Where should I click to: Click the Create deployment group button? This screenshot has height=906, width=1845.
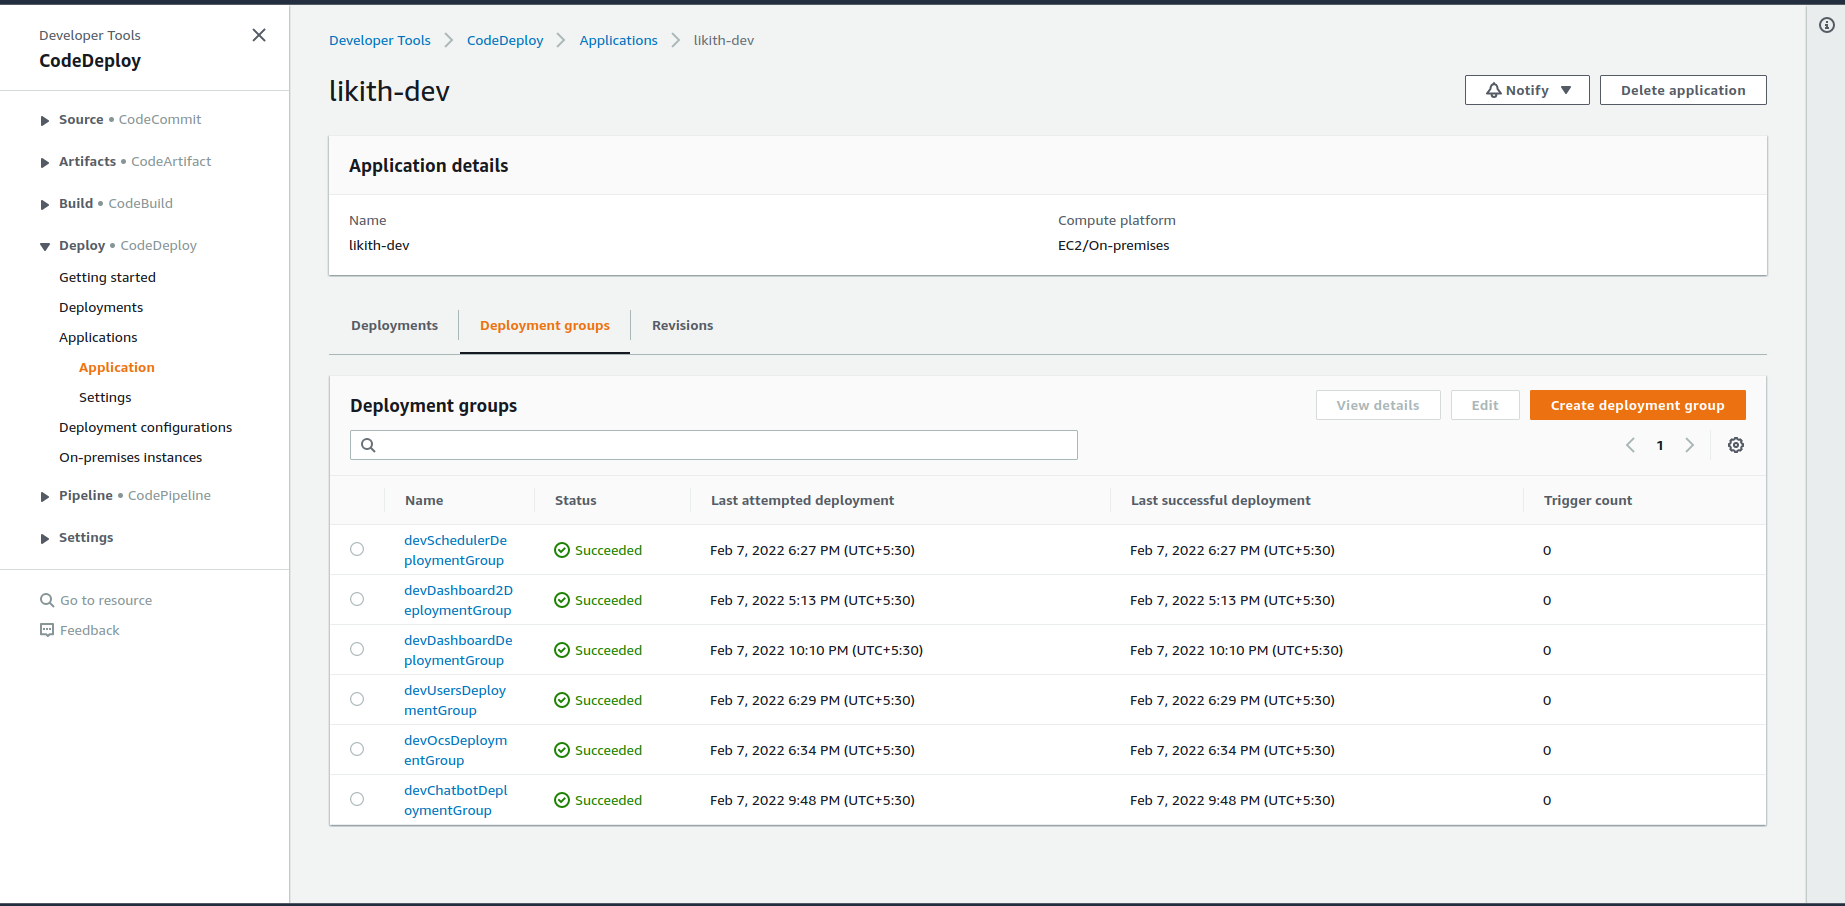point(1637,404)
